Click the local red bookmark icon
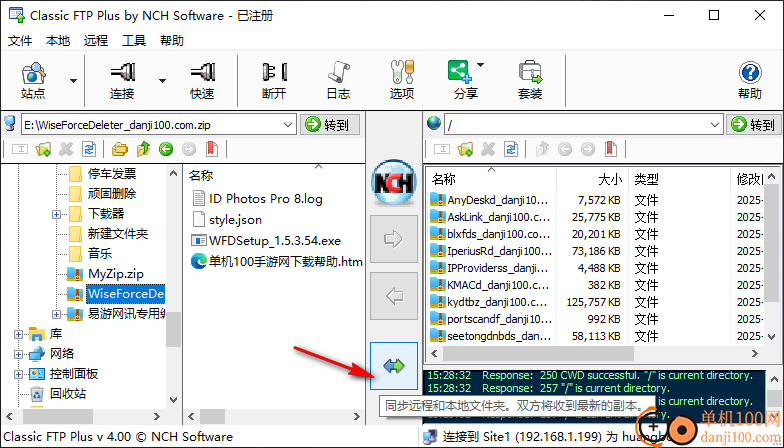 pos(212,149)
